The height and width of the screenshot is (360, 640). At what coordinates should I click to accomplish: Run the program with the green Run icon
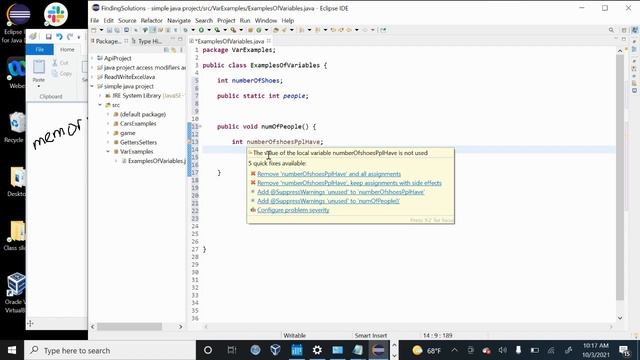pyautogui.click(x=201, y=30)
